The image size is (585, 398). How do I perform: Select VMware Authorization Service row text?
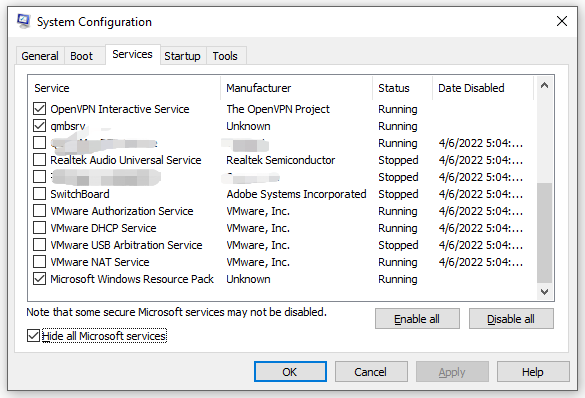[122, 211]
